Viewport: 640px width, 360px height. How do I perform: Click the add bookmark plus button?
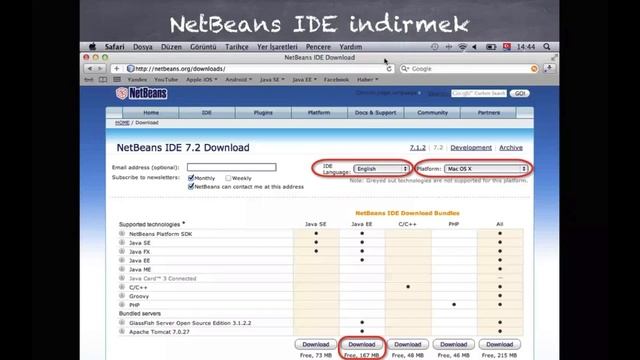(116, 69)
